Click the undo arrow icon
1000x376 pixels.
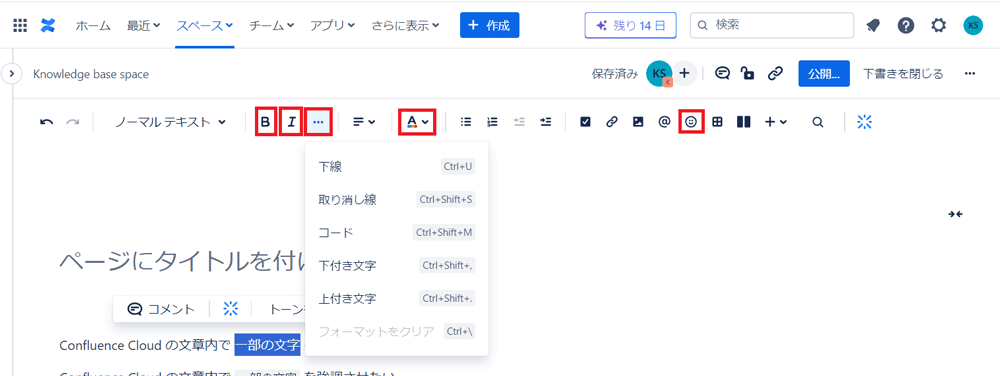tap(47, 122)
